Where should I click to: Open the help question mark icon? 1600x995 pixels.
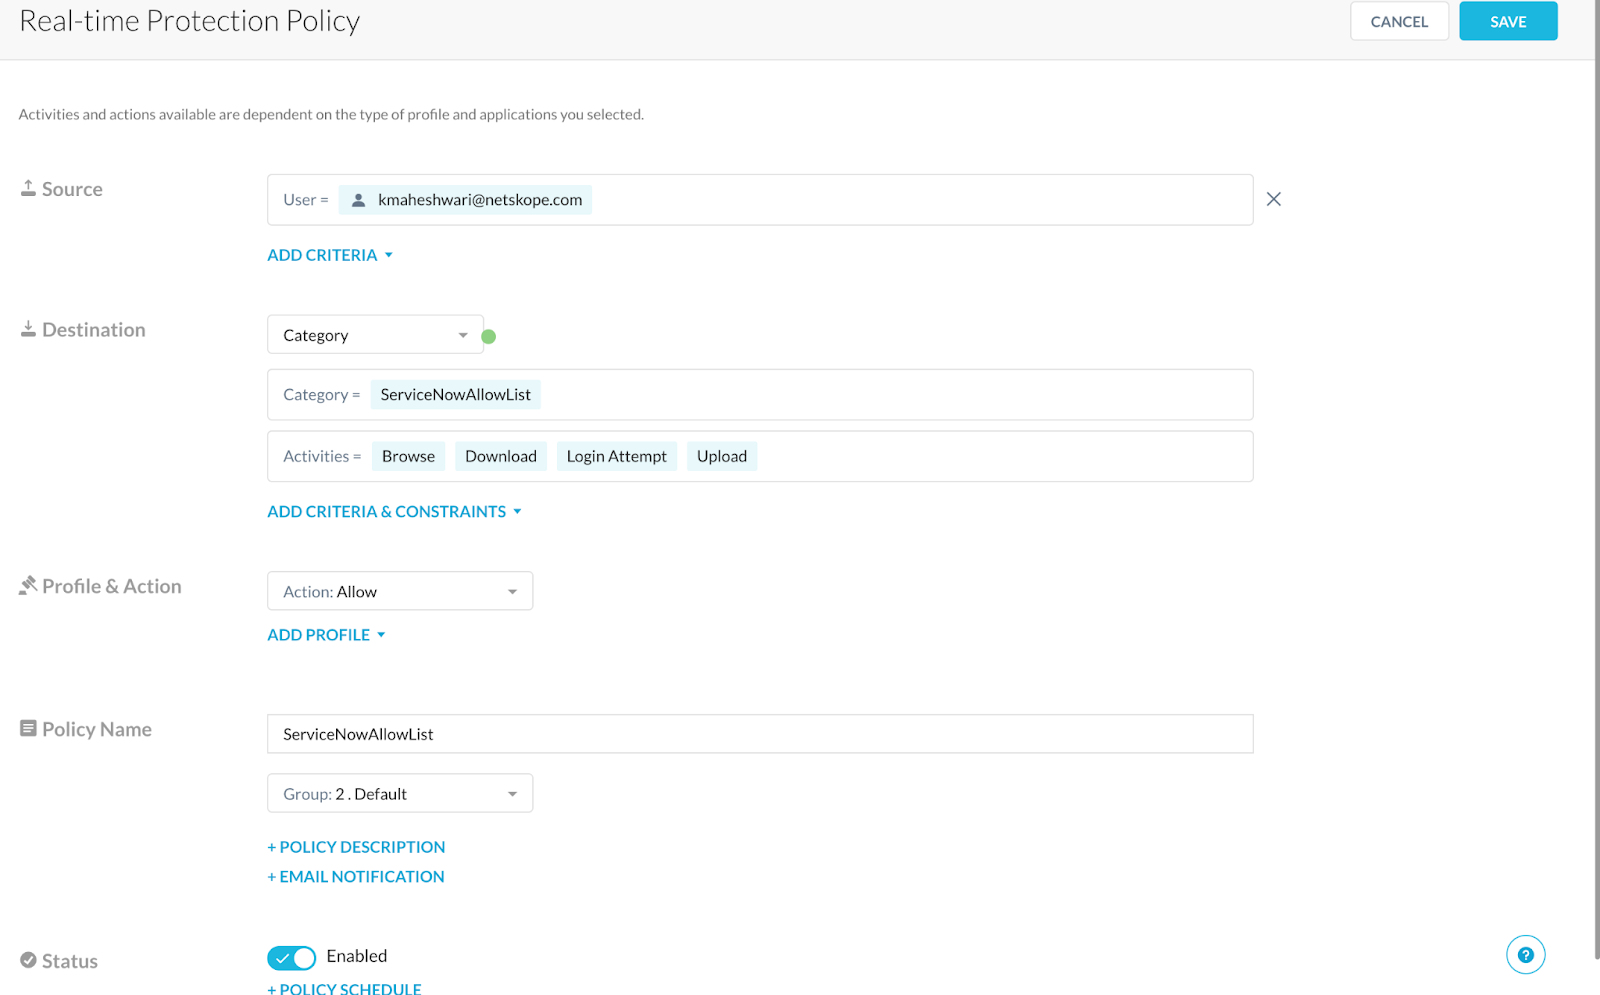tap(1525, 955)
